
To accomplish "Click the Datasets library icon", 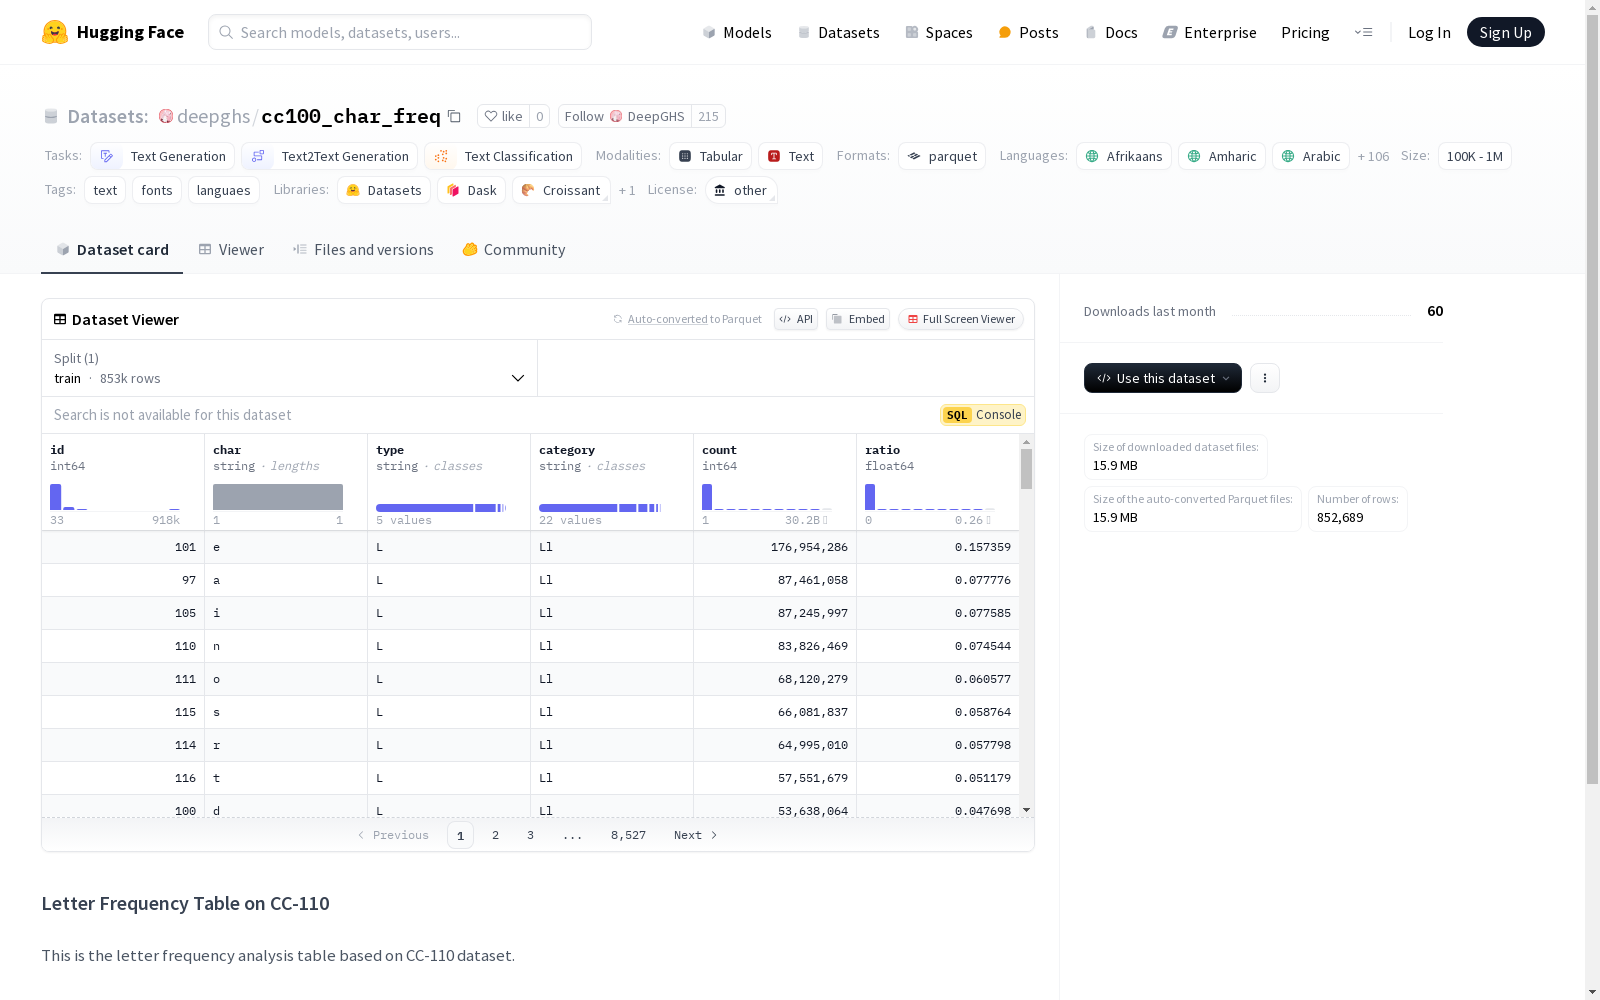I will pyautogui.click(x=353, y=190).
